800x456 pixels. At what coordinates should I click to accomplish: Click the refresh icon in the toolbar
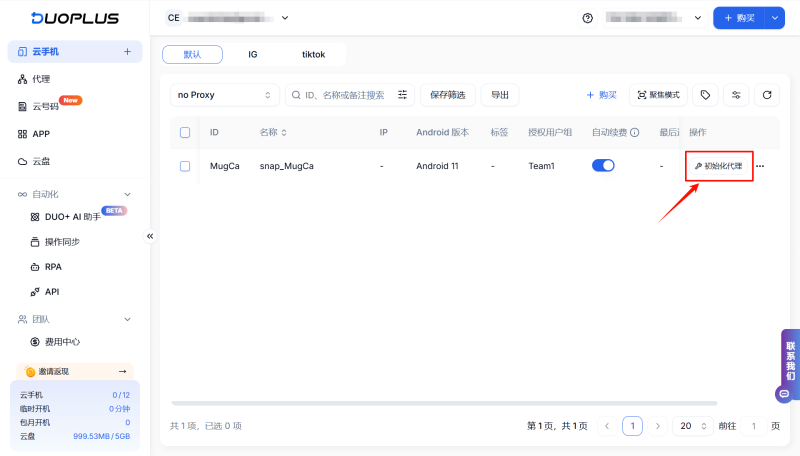click(767, 95)
